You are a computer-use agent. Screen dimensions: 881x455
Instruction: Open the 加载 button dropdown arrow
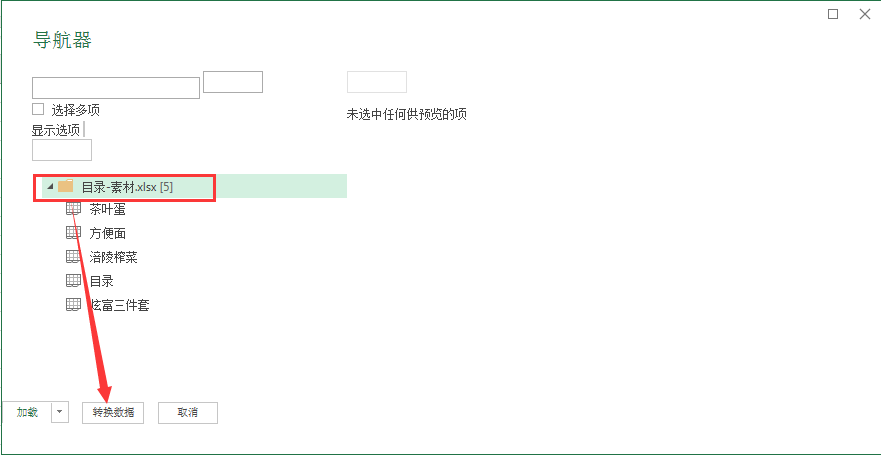pyautogui.click(x=60, y=412)
